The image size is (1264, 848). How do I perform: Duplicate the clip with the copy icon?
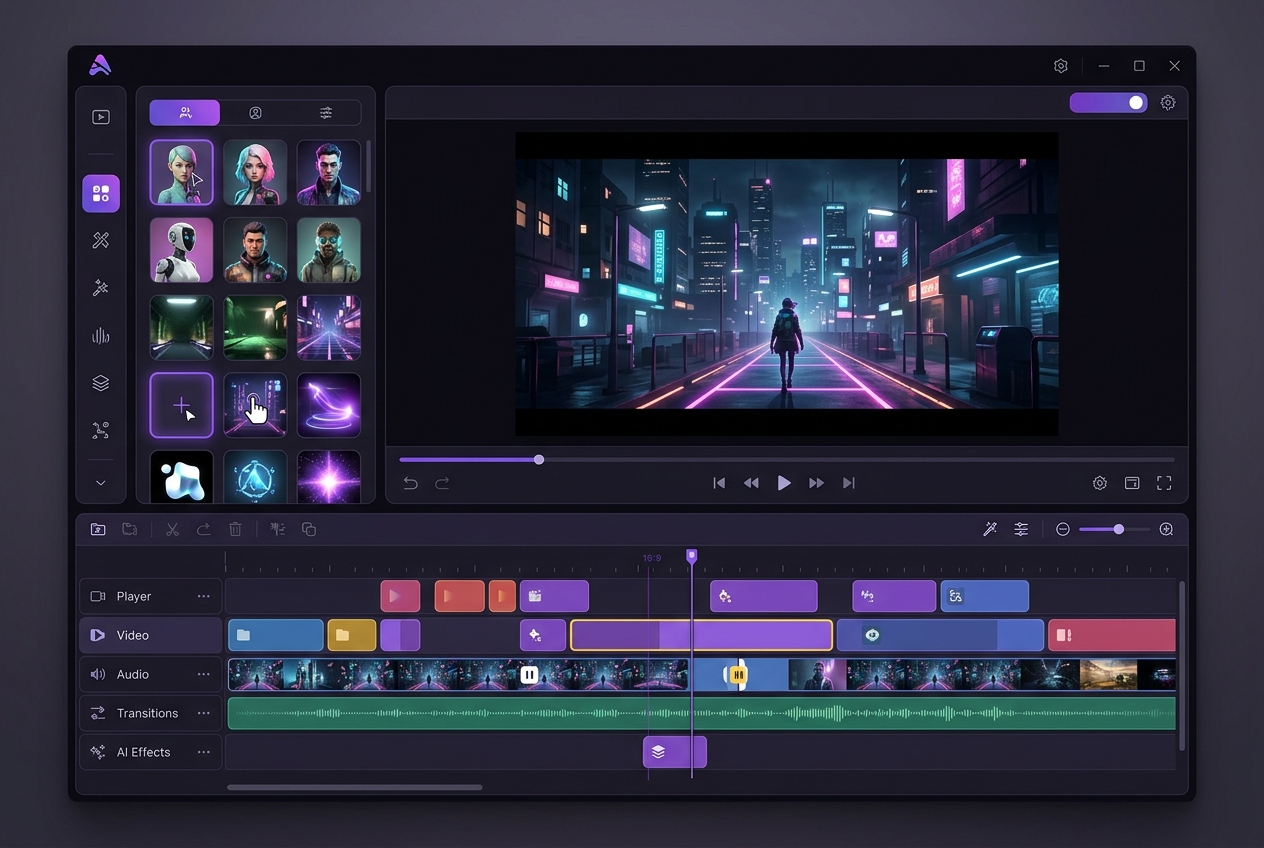[309, 529]
